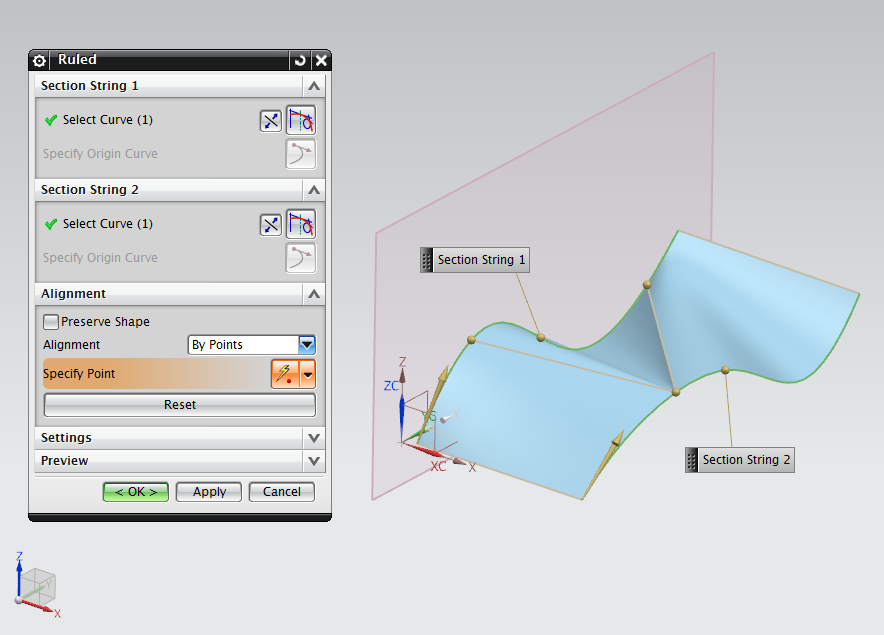Open the Alignment By Points combo box
The width and height of the screenshot is (884, 635).
pyautogui.click(x=251, y=345)
